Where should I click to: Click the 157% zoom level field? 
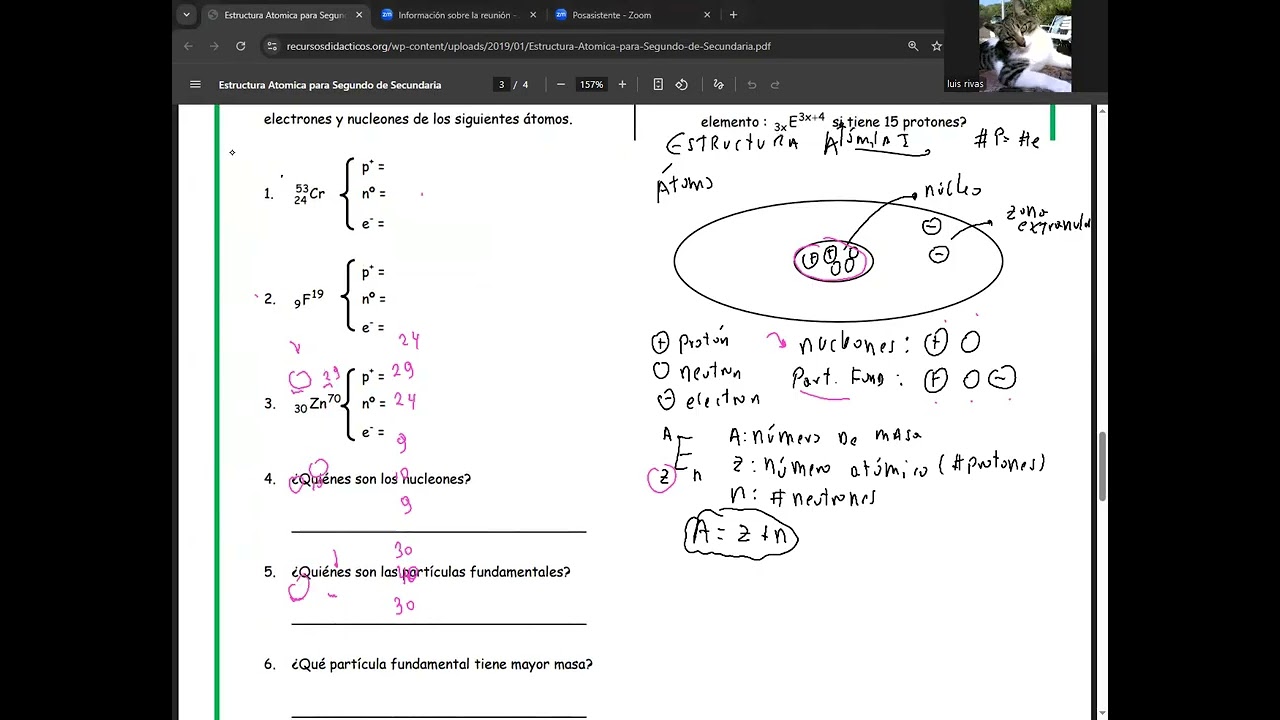pyautogui.click(x=592, y=85)
